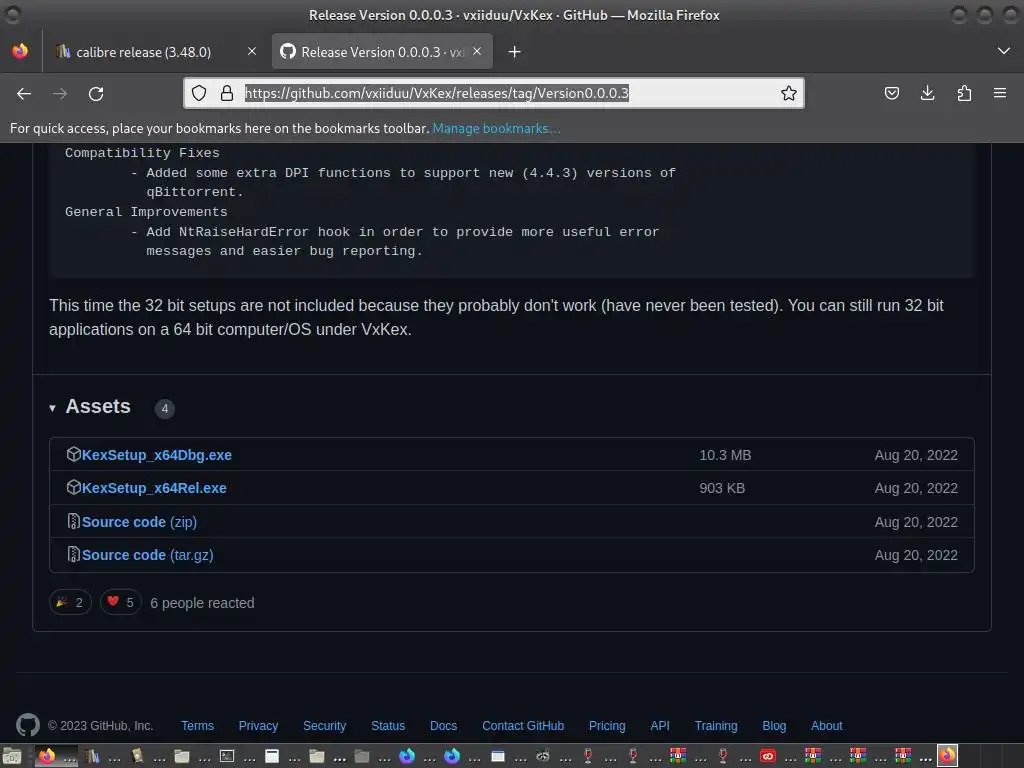Open the Privacy footer link
The image size is (1024, 768).
click(x=258, y=726)
